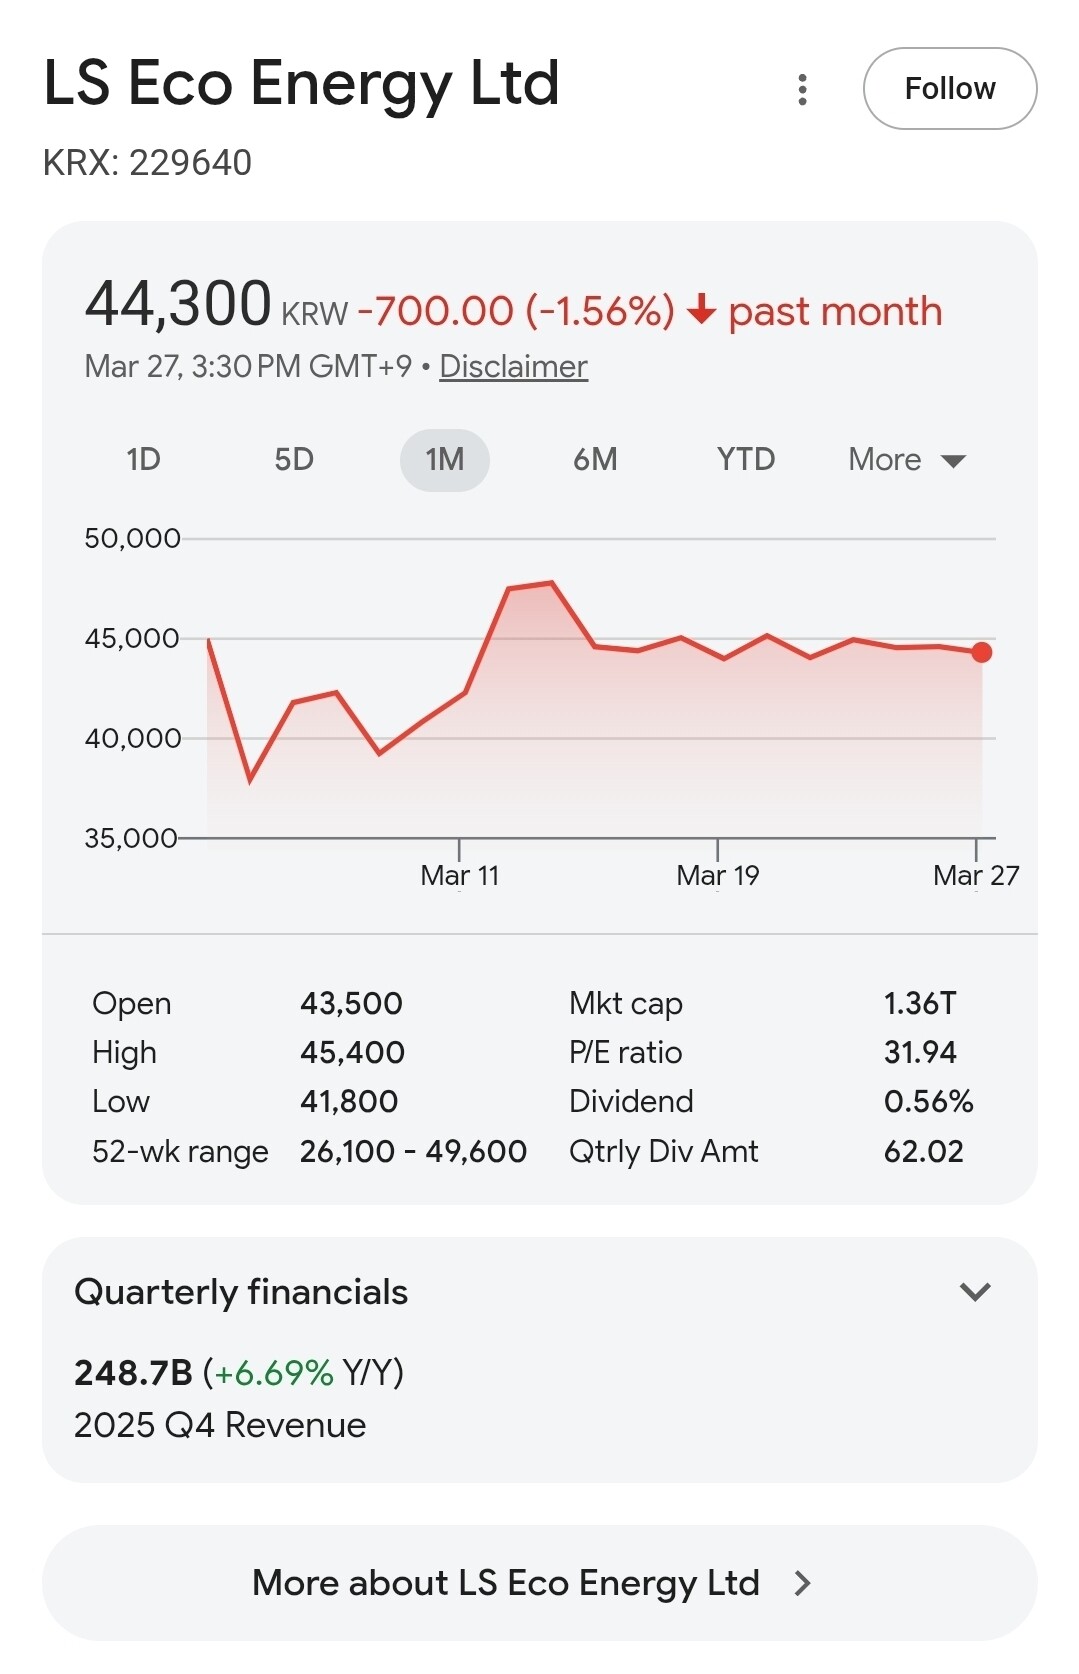Screen dimensions: 1079x1674
Task: Open the three-dot options menu
Action: point(802,89)
